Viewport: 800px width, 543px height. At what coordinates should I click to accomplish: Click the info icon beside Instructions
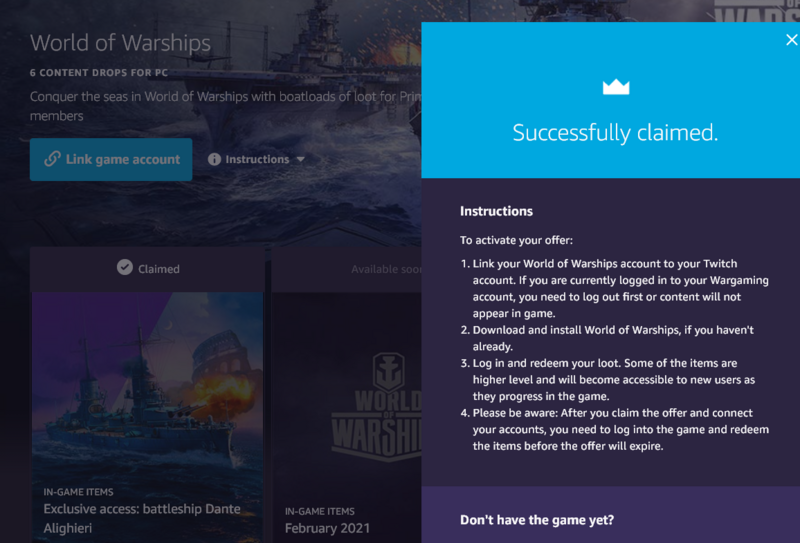pyautogui.click(x=214, y=159)
